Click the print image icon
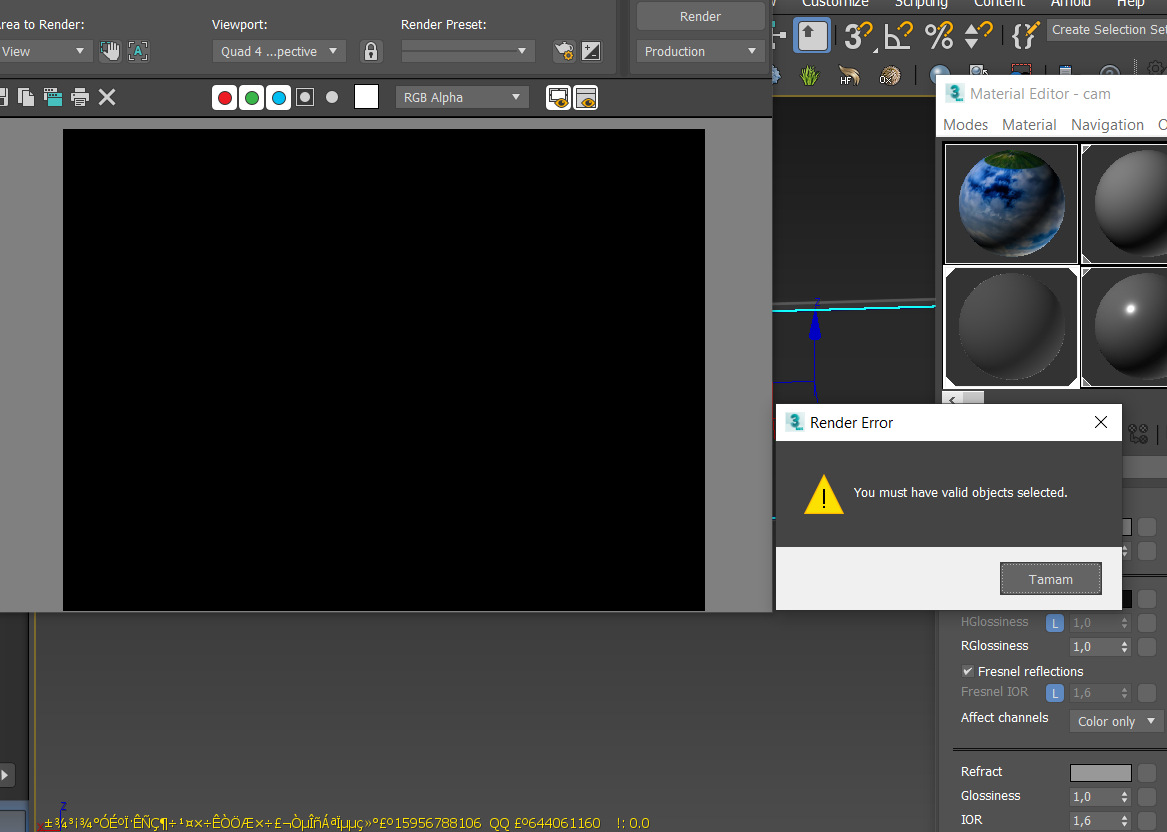Screen dimensions: 1167x832 tap(80, 97)
